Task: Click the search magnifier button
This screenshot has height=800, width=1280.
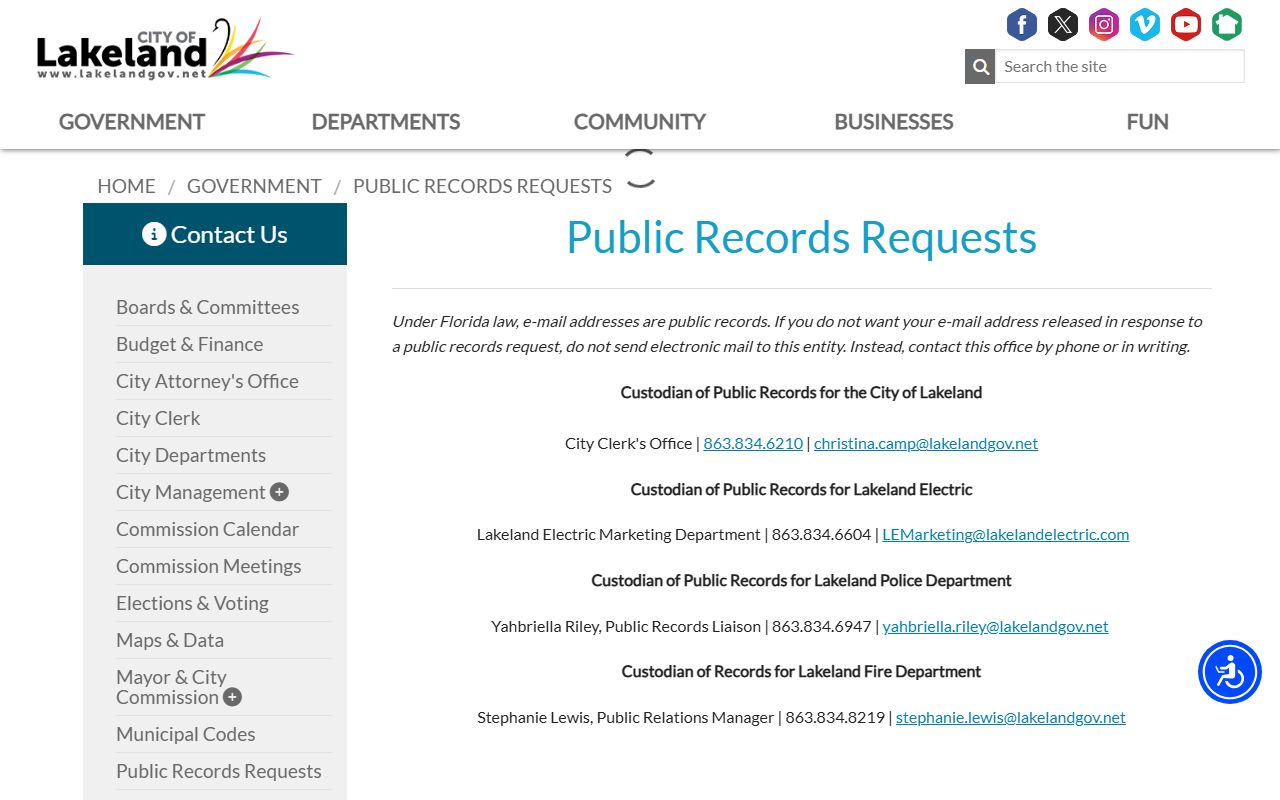Action: pos(980,67)
